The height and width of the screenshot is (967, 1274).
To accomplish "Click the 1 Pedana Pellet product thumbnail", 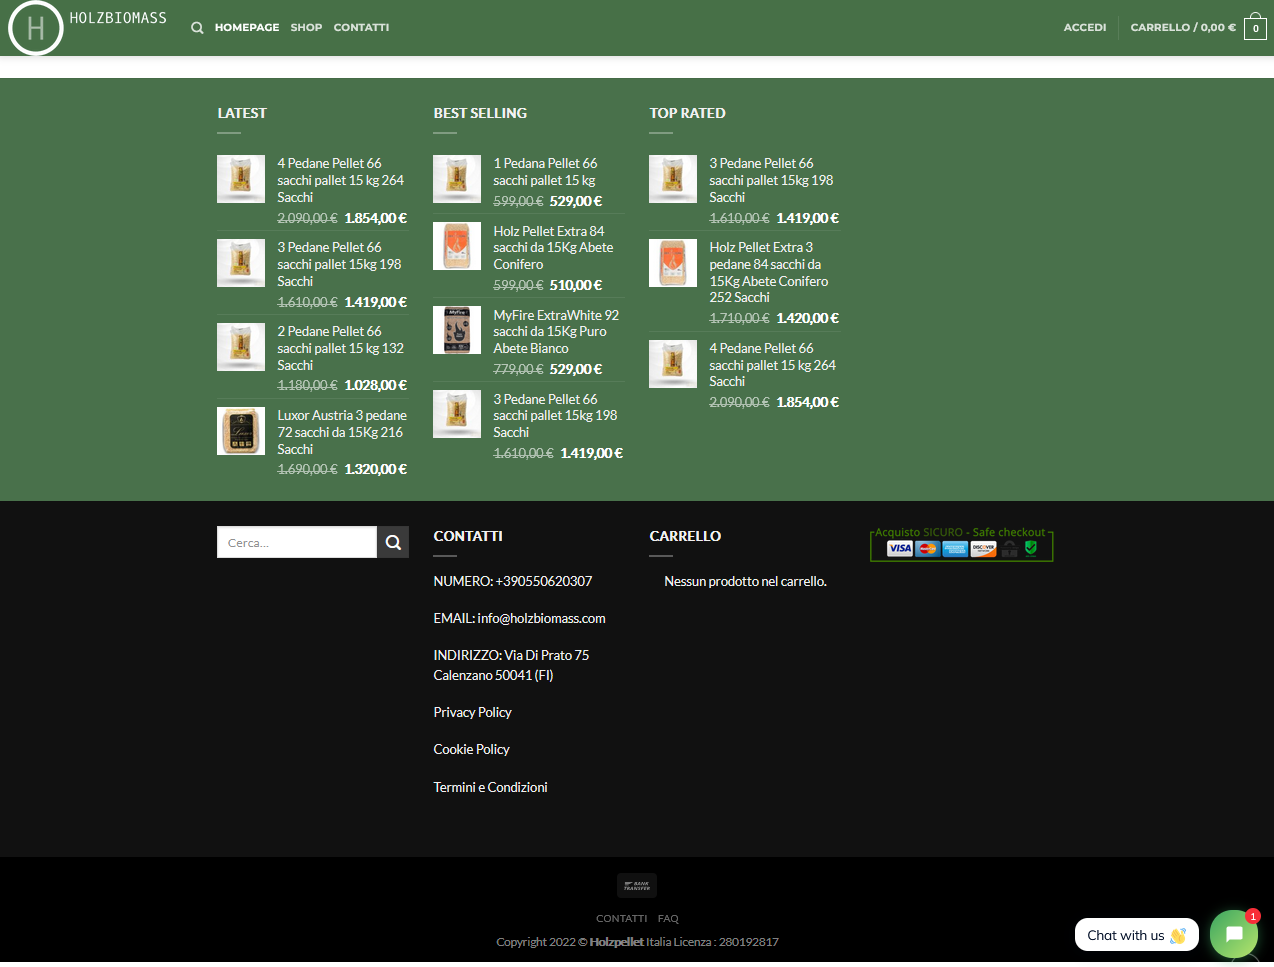I will tap(457, 179).
